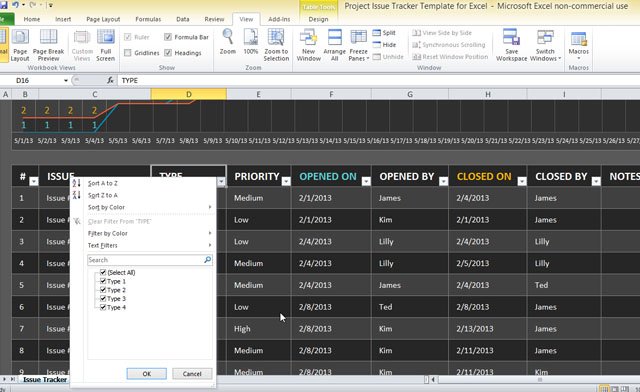640x392 pixels.
Task: Click the Undo icon in quick access toolbar
Action: (x=15, y=5)
